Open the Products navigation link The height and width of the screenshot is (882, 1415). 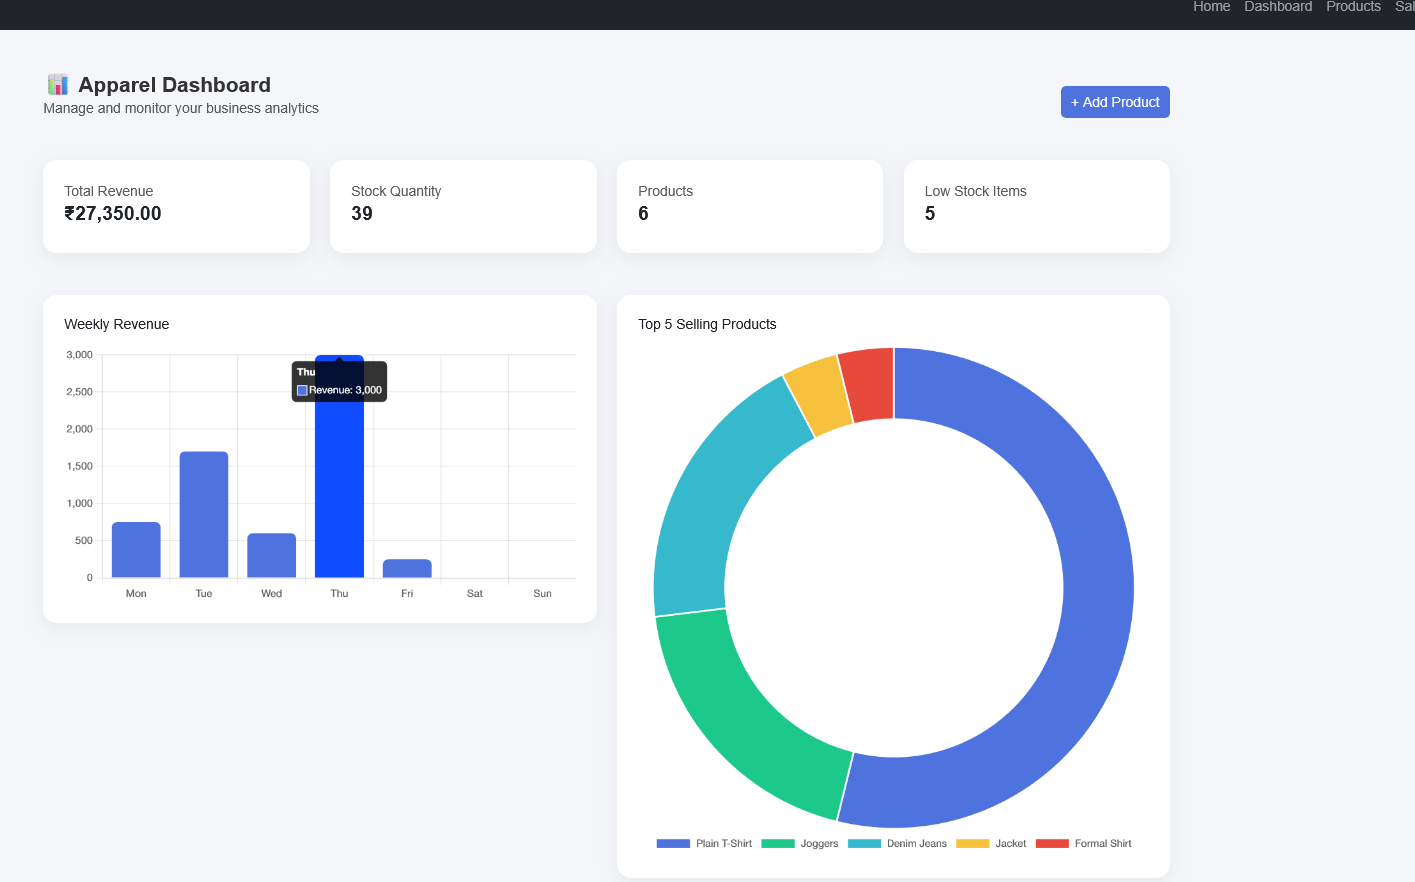pos(1352,7)
